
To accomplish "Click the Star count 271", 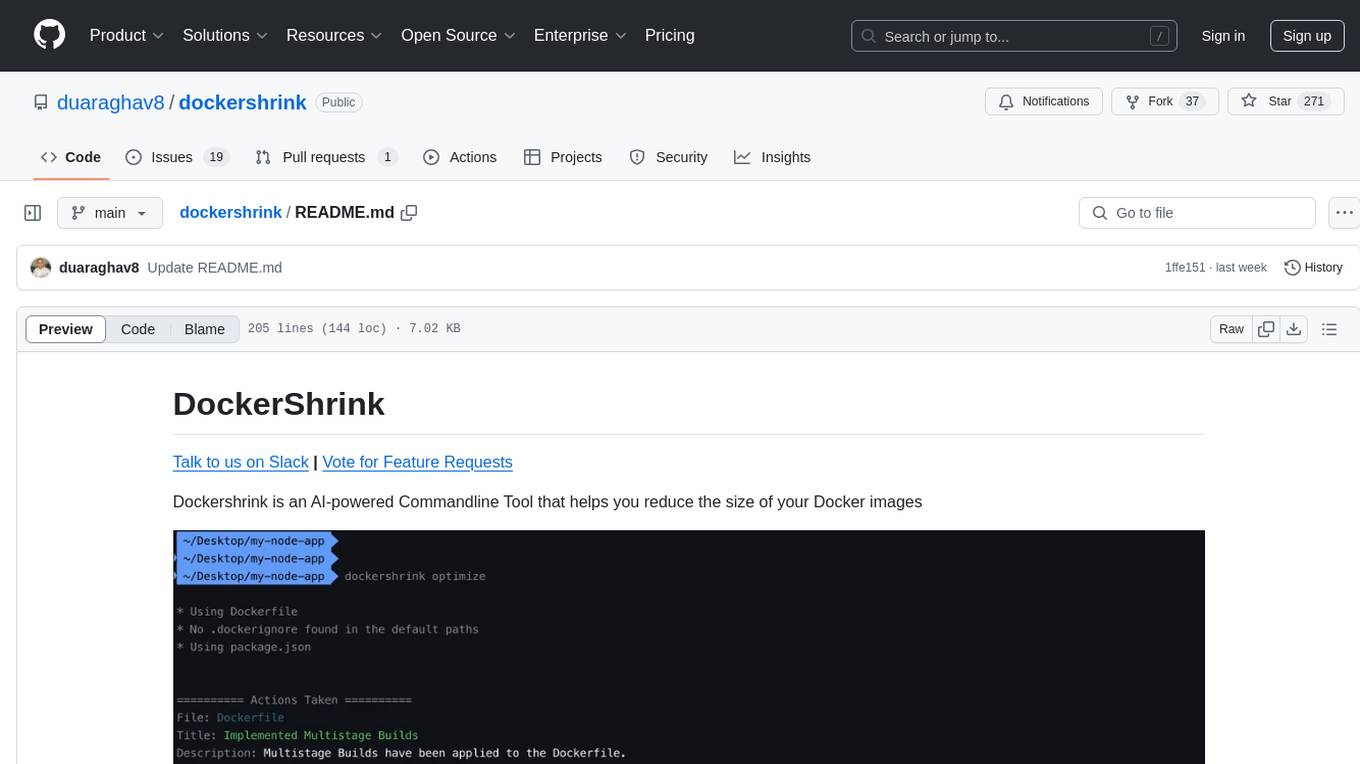I will pyautogui.click(x=1314, y=102).
